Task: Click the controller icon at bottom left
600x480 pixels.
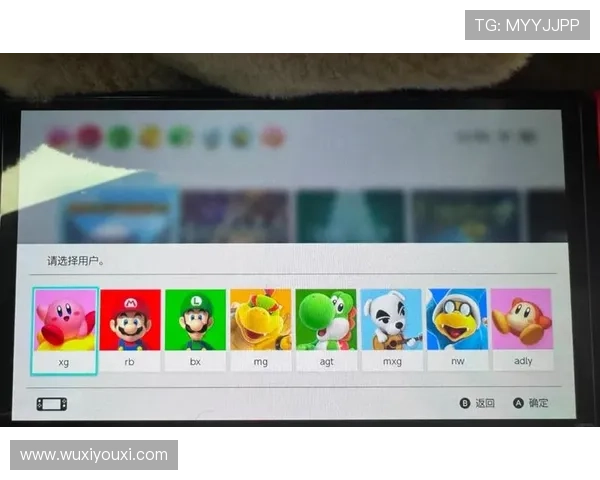Action: coord(52,404)
